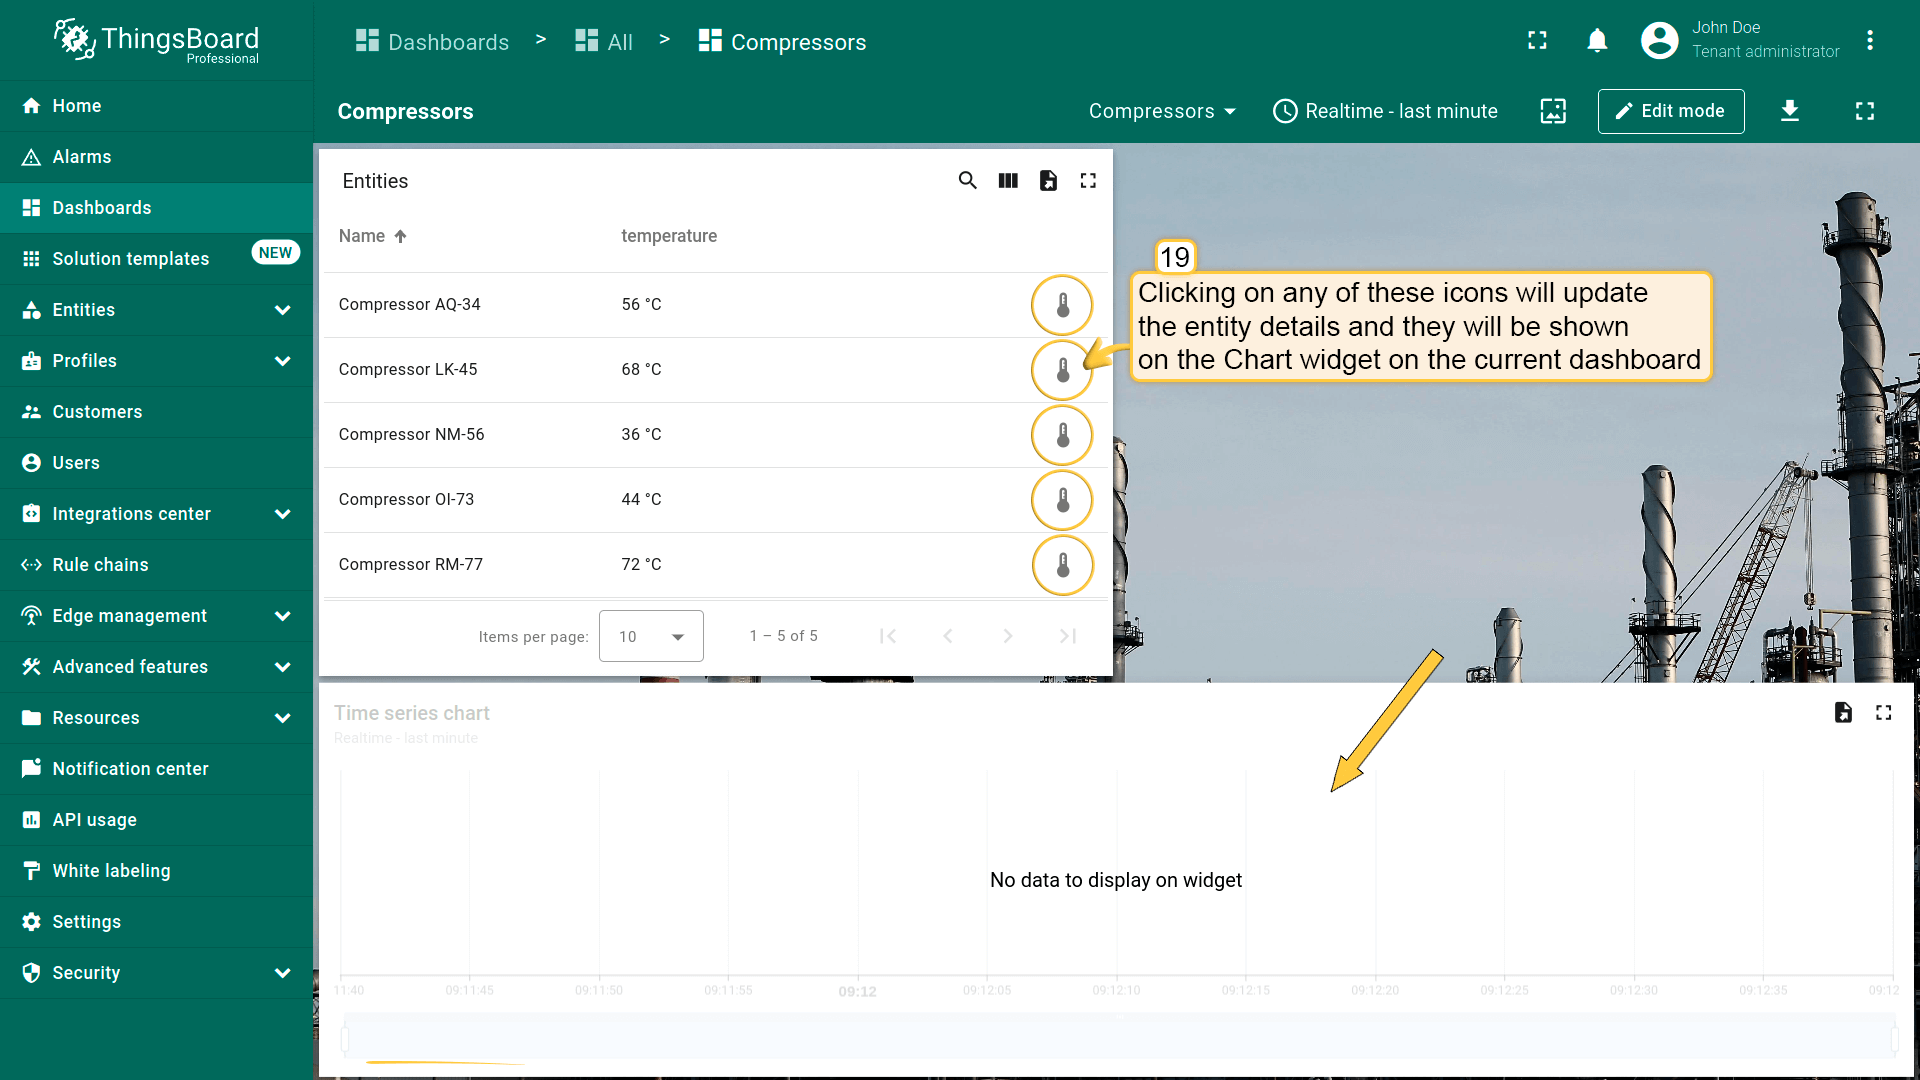Click thermometer icon for Compressor AQ-34
Image resolution: width=1920 pixels, height=1080 pixels.
click(x=1062, y=305)
